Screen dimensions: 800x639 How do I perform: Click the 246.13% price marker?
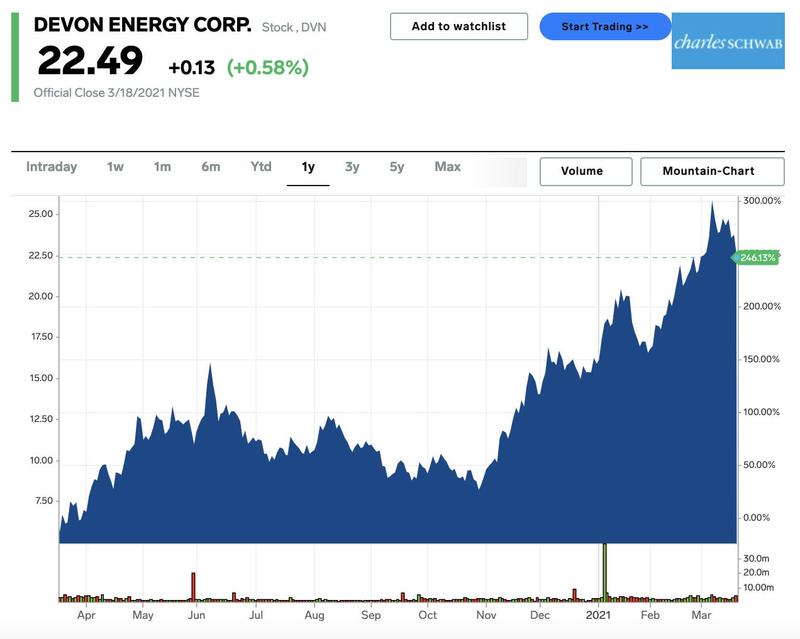coord(756,258)
